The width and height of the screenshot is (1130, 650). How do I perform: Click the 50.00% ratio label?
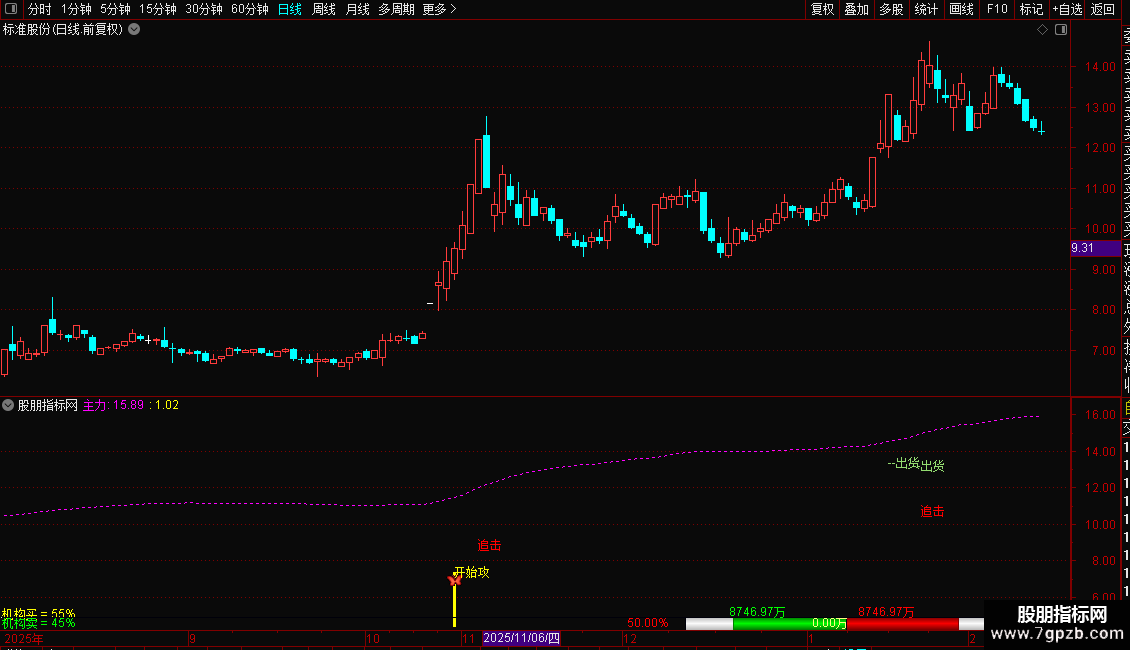pos(647,623)
